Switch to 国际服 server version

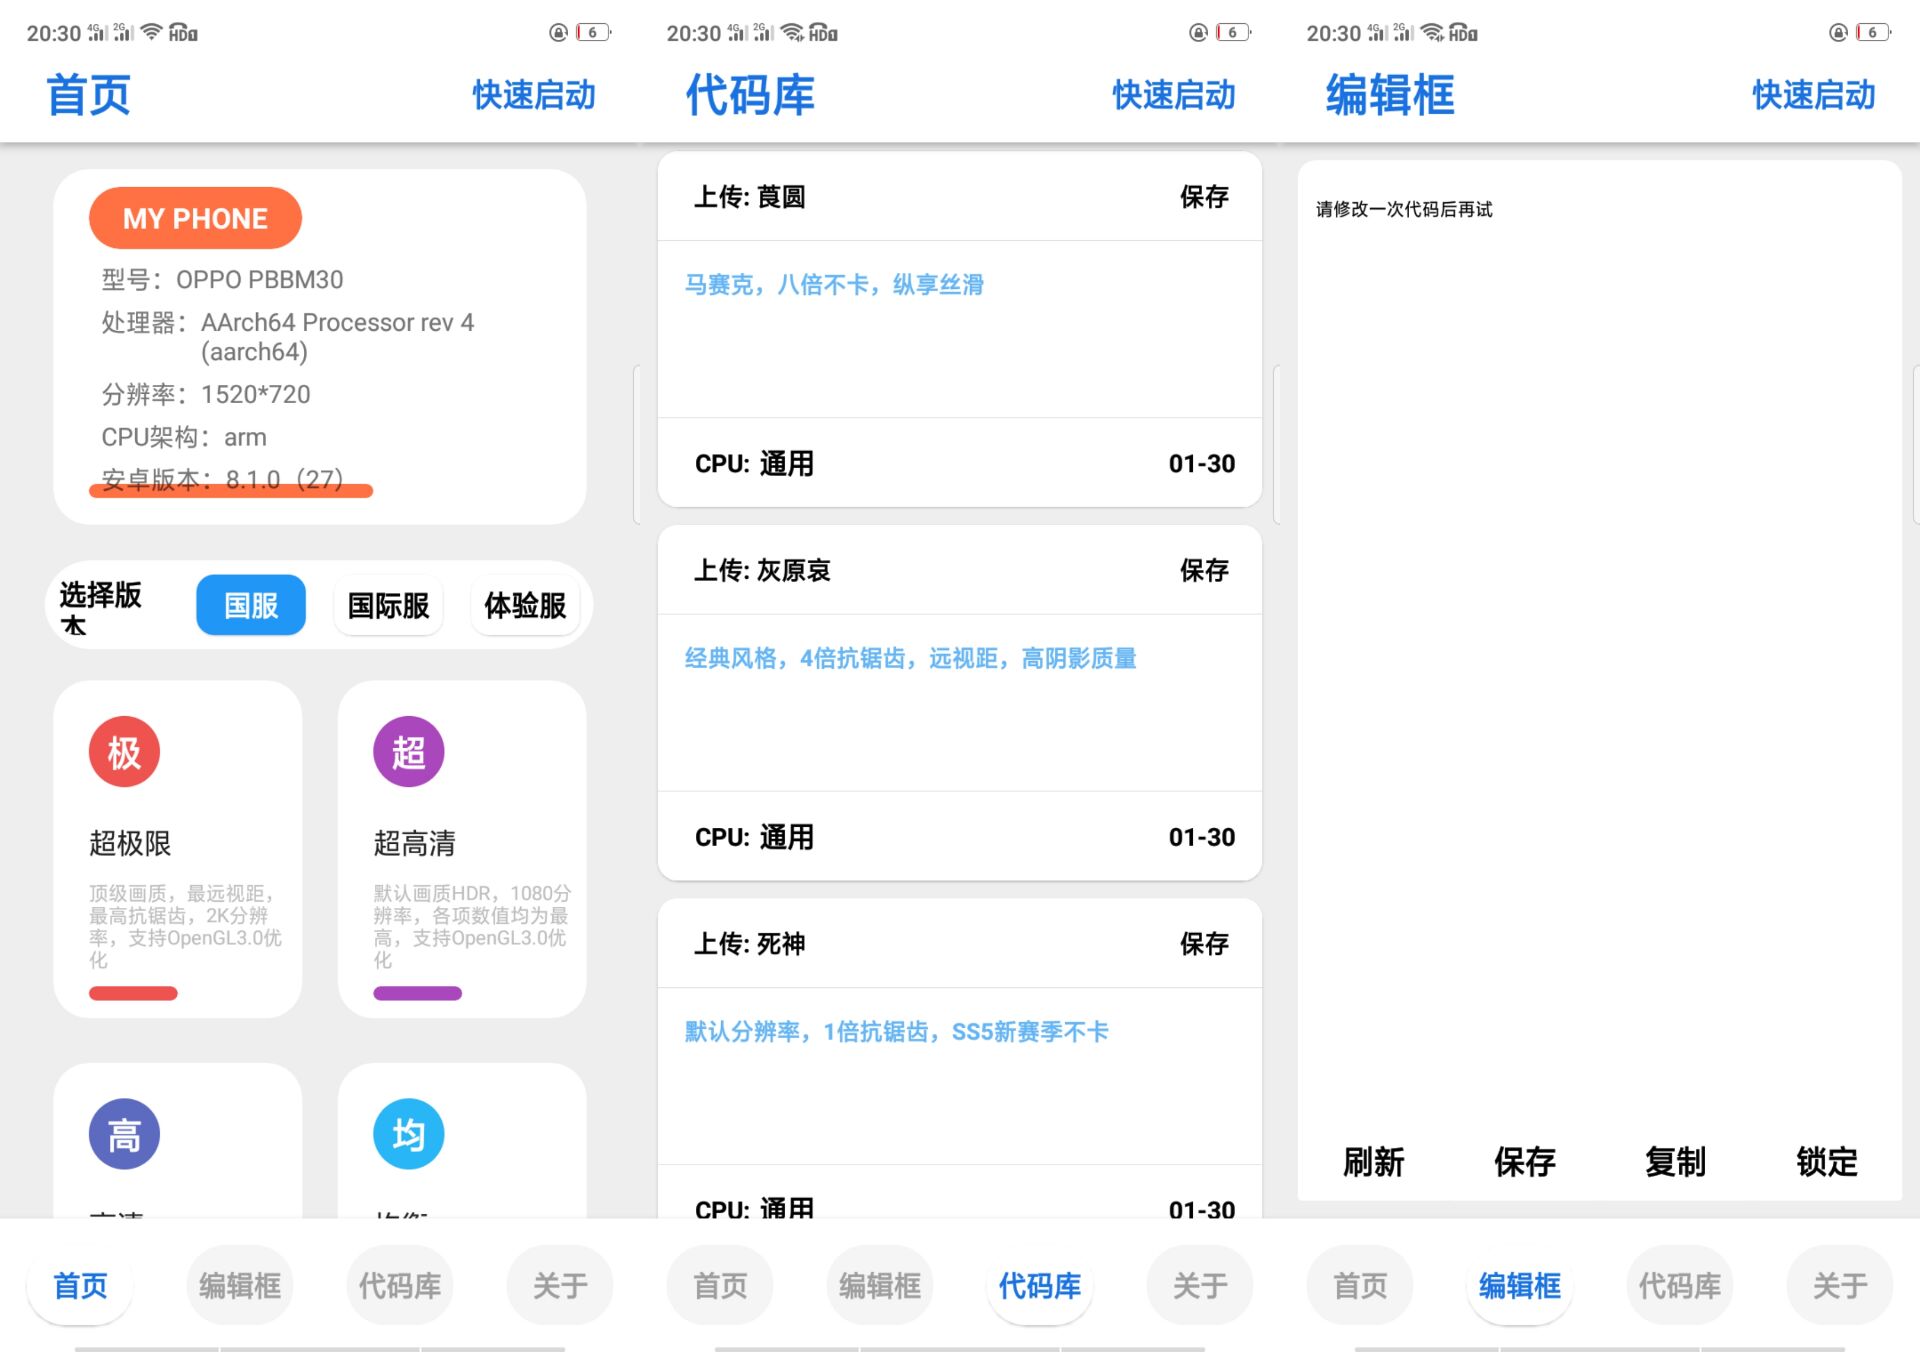(x=388, y=604)
